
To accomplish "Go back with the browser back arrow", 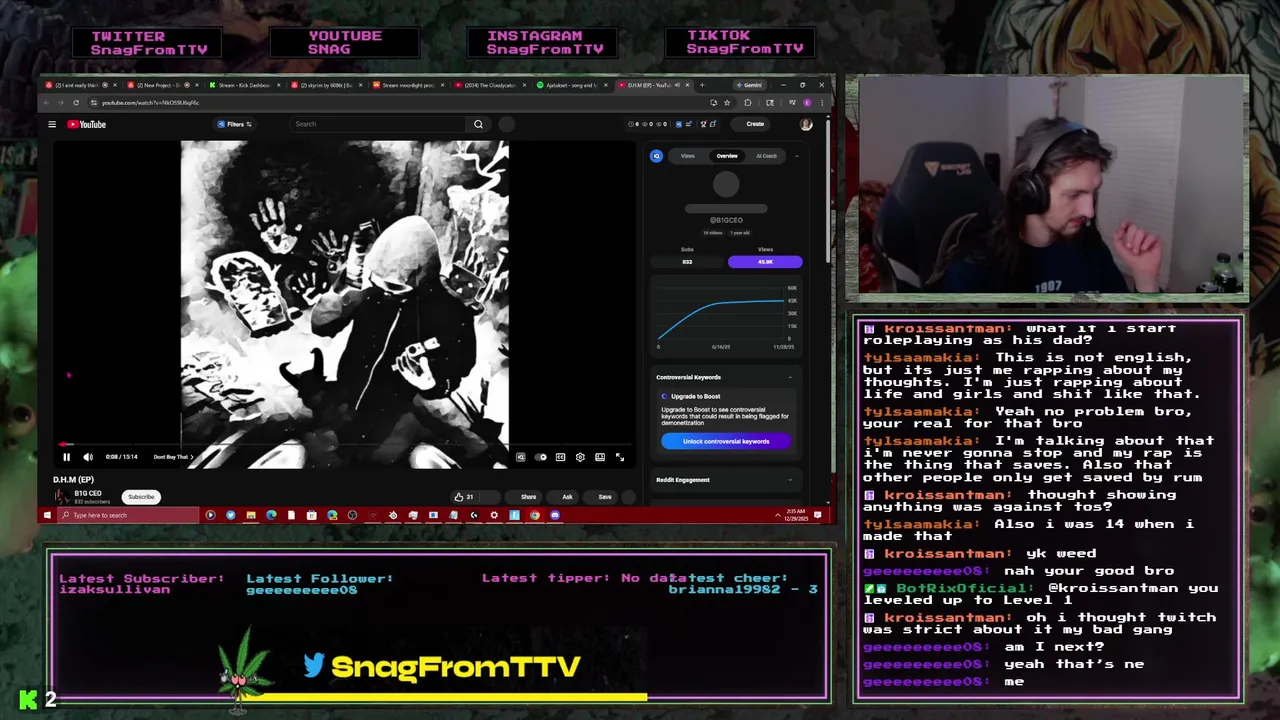I will [47, 102].
